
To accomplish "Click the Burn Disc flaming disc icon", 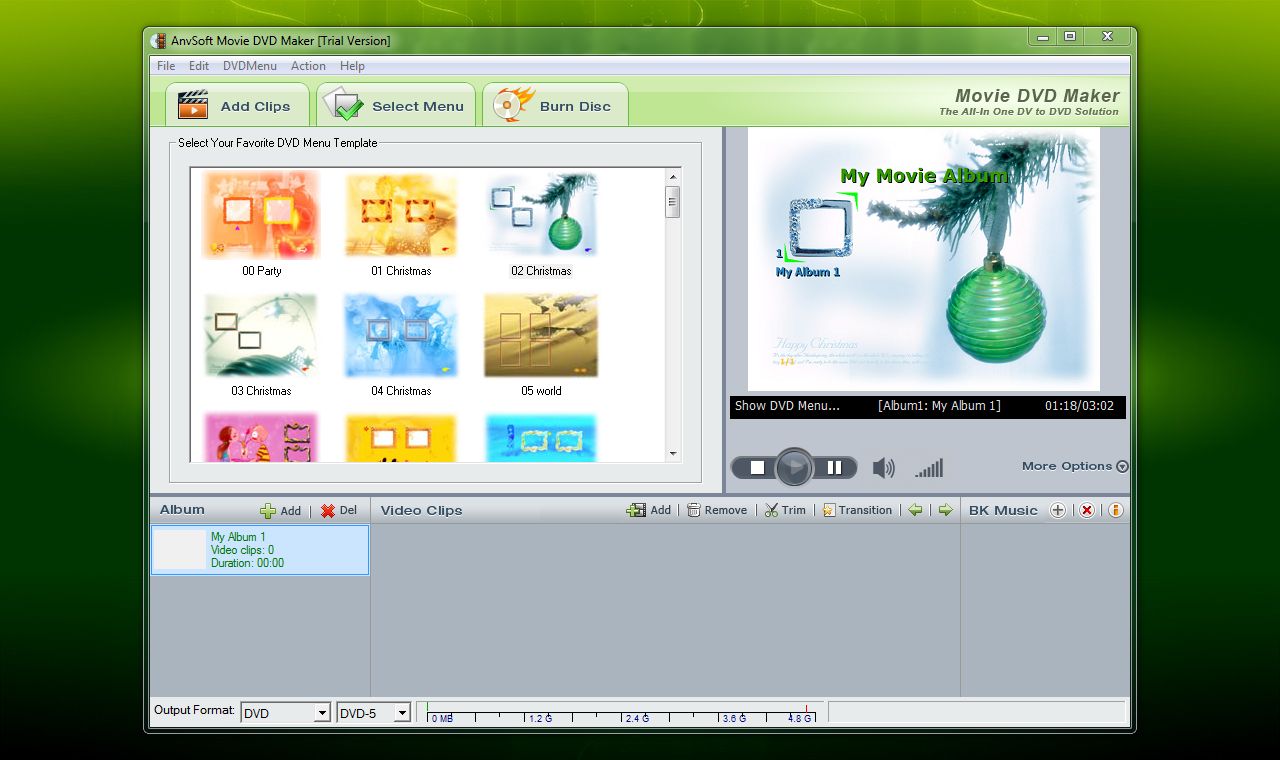I will tap(513, 104).
